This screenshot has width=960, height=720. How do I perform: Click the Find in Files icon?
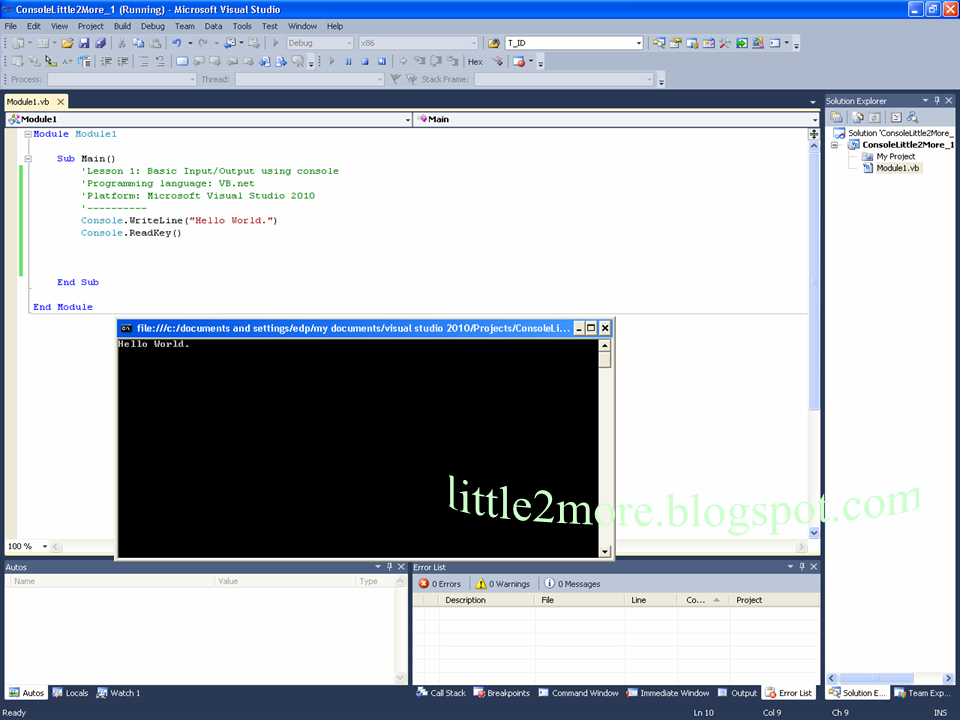494,43
